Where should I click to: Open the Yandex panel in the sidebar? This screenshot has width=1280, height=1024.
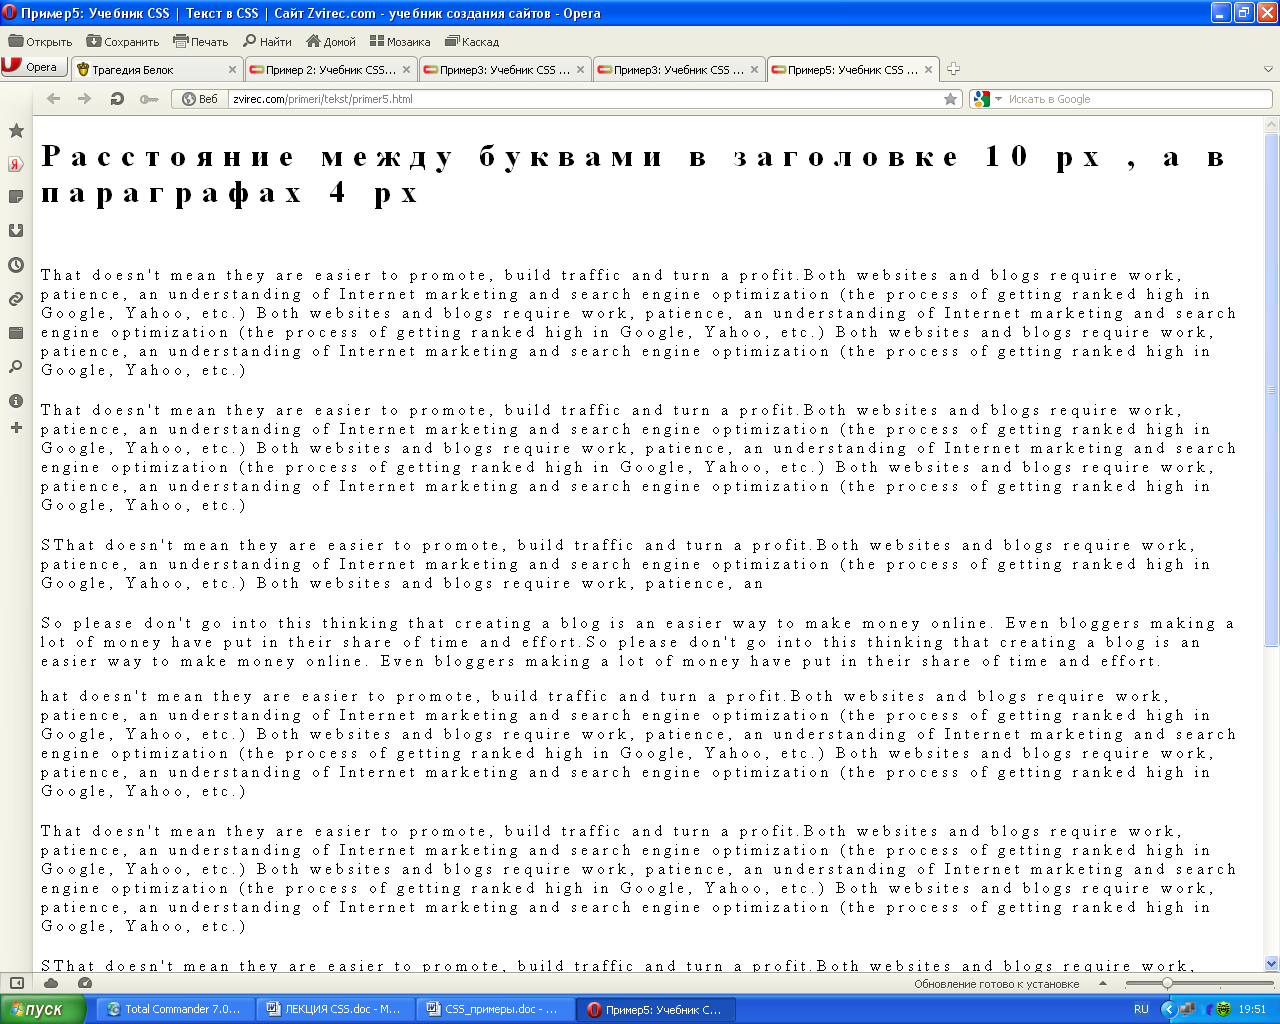pos(16,164)
